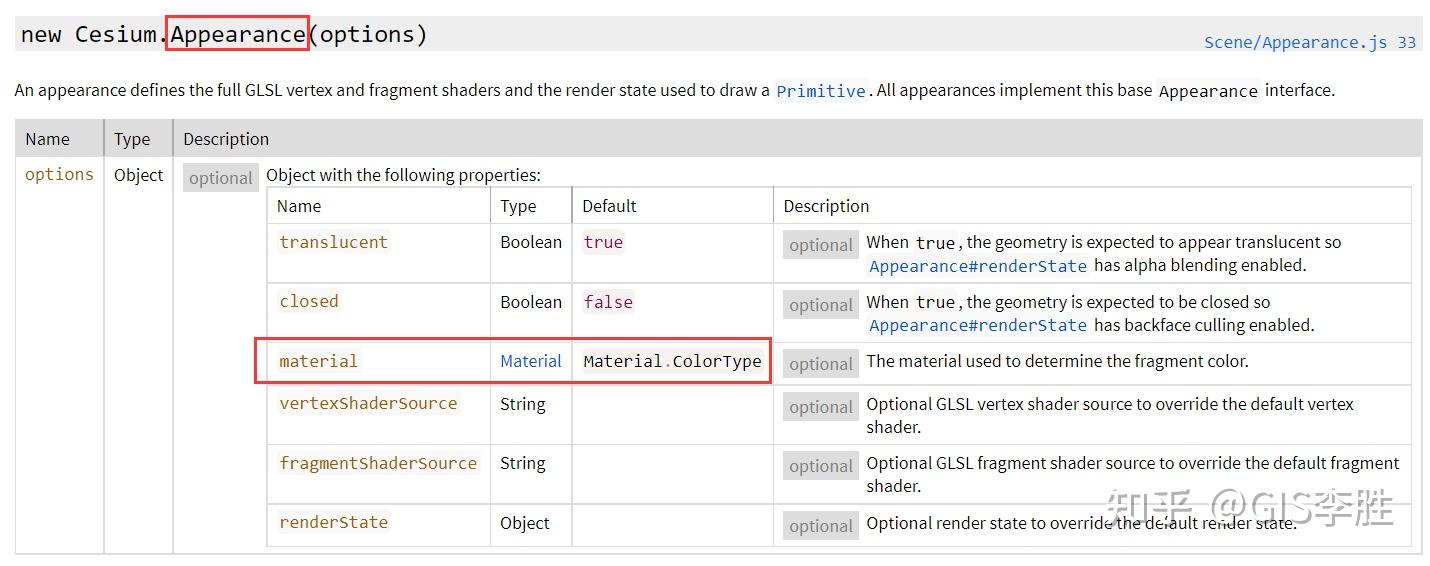The width and height of the screenshot is (1430, 566).
Task: Select the material property name
Action: (x=318, y=362)
